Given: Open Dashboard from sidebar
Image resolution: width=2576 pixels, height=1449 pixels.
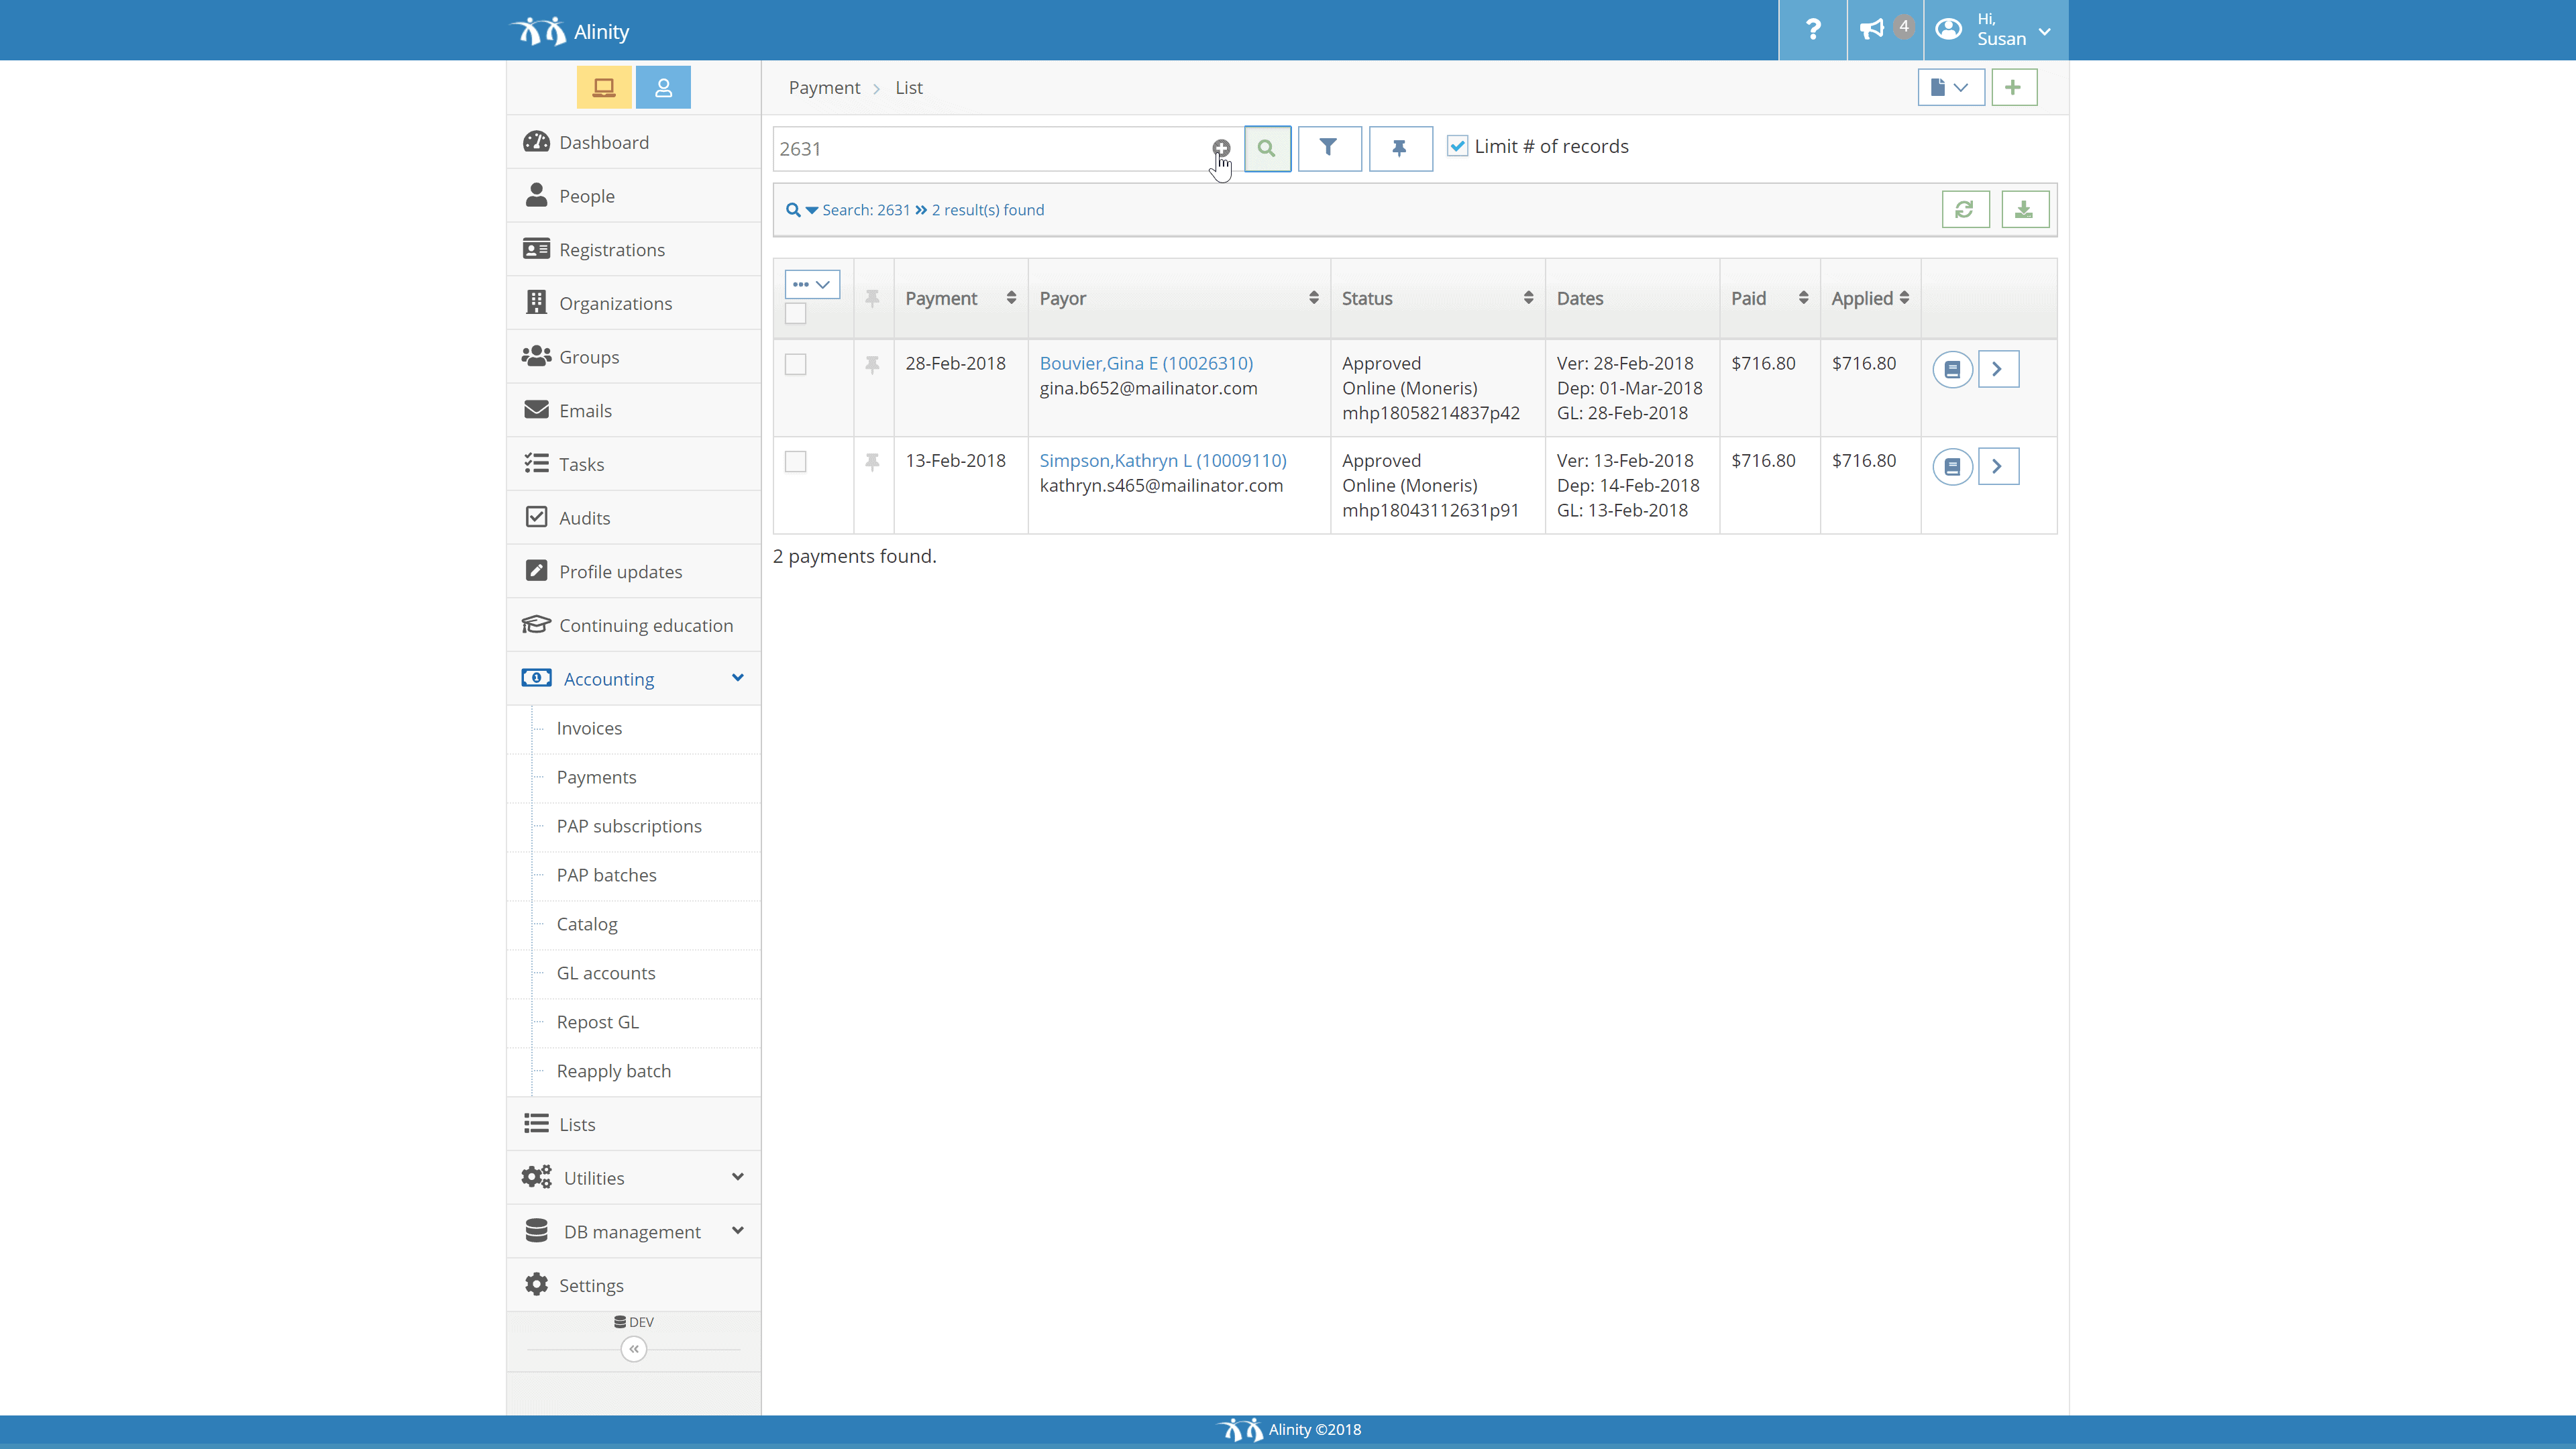Looking at the screenshot, I should tap(634, 143).
